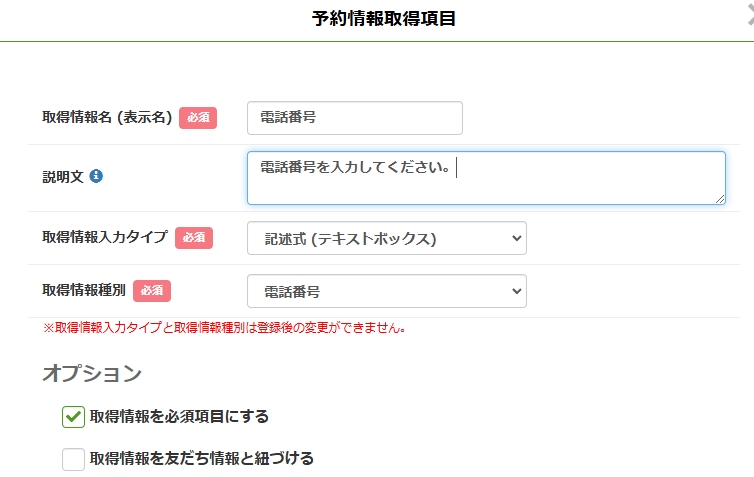Click the 必須 badge next to 取得情報入力タイプ
Screen dimensions: 754x477
click(x=194, y=238)
